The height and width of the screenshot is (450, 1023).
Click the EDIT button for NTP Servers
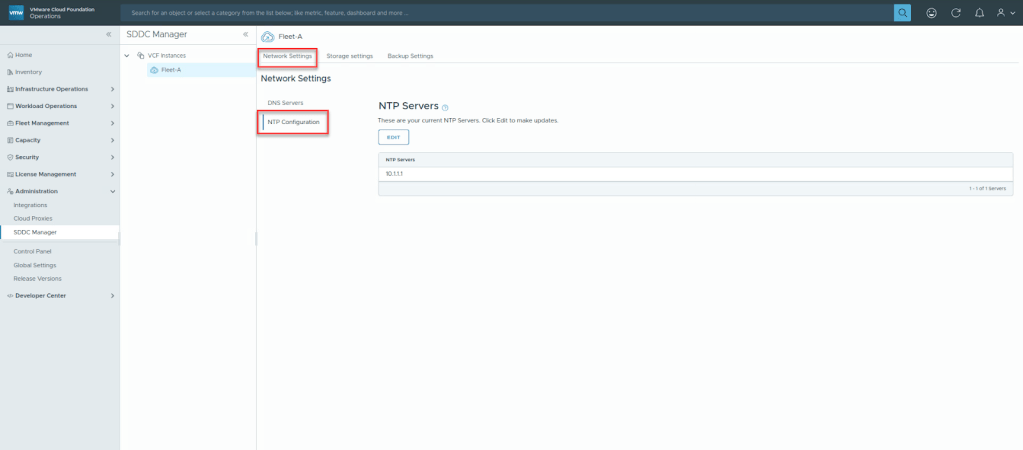click(393, 138)
